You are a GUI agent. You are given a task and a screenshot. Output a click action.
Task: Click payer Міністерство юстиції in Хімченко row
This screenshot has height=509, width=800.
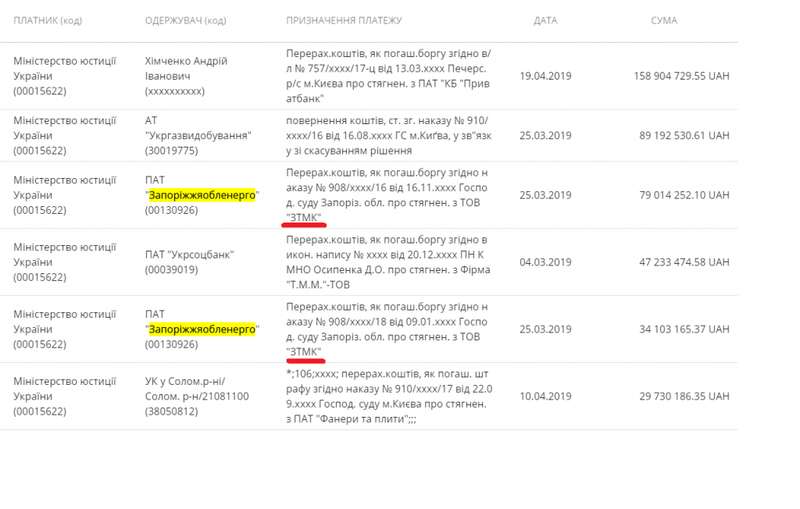tap(65, 76)
